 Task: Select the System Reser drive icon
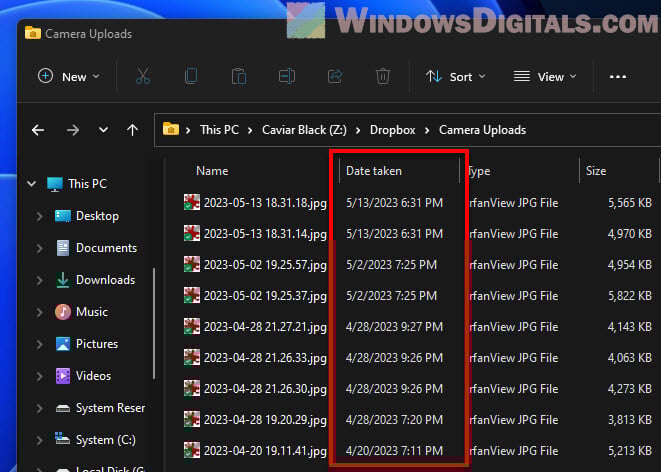click(63, 408)
